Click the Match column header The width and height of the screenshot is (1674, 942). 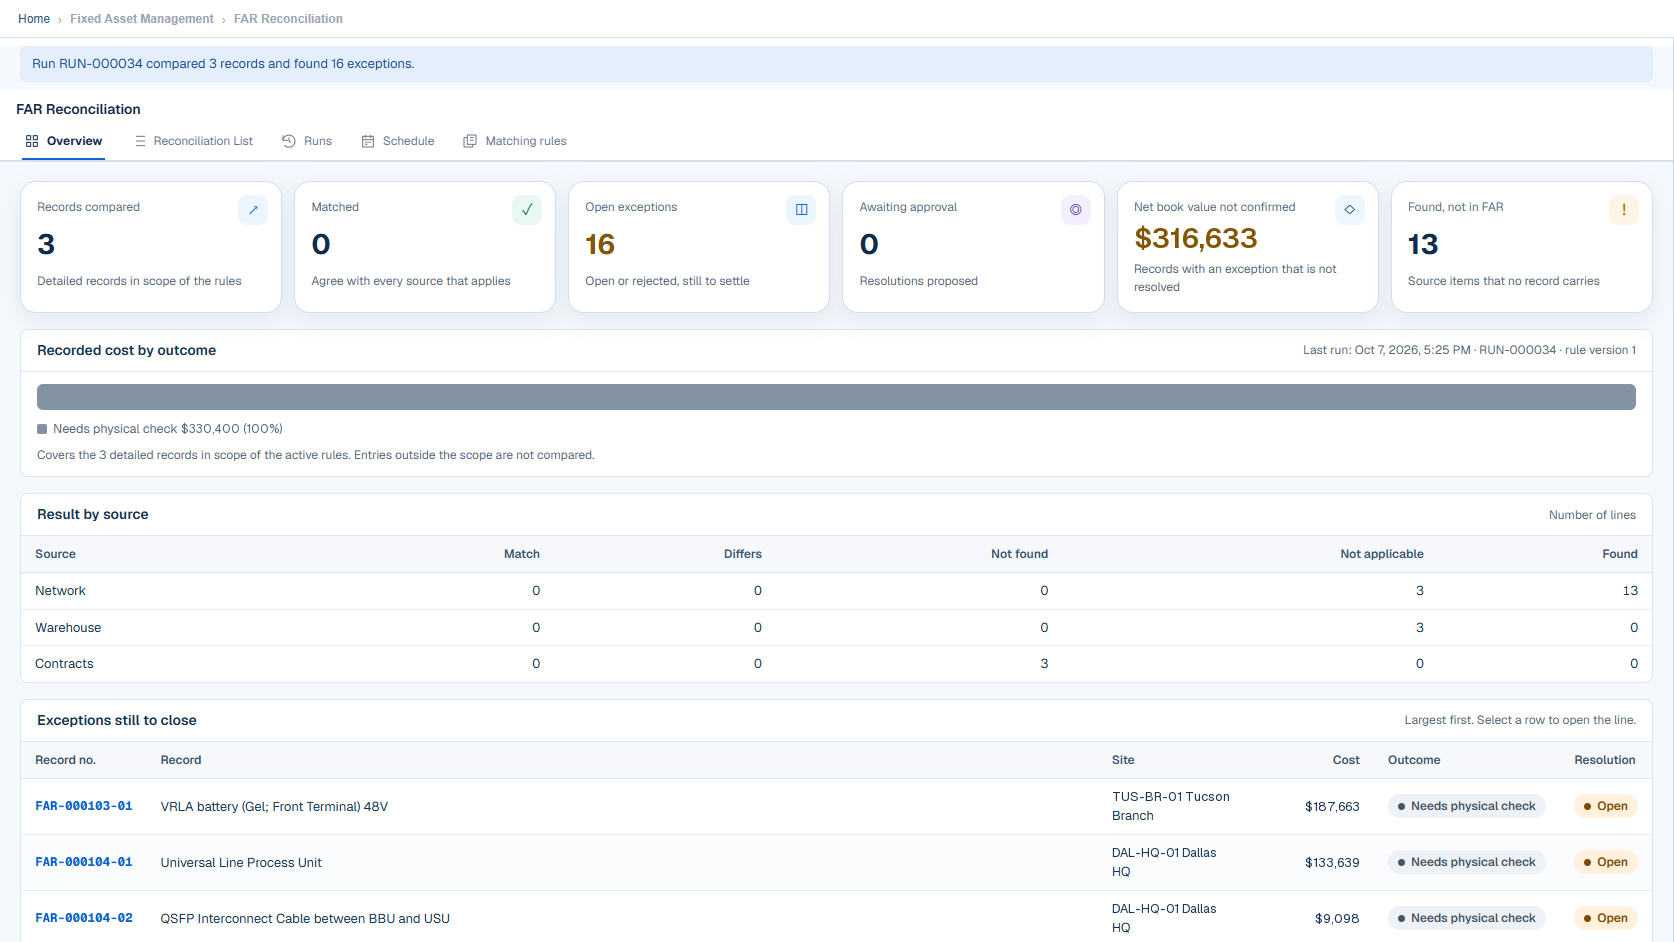pos(522,554)
